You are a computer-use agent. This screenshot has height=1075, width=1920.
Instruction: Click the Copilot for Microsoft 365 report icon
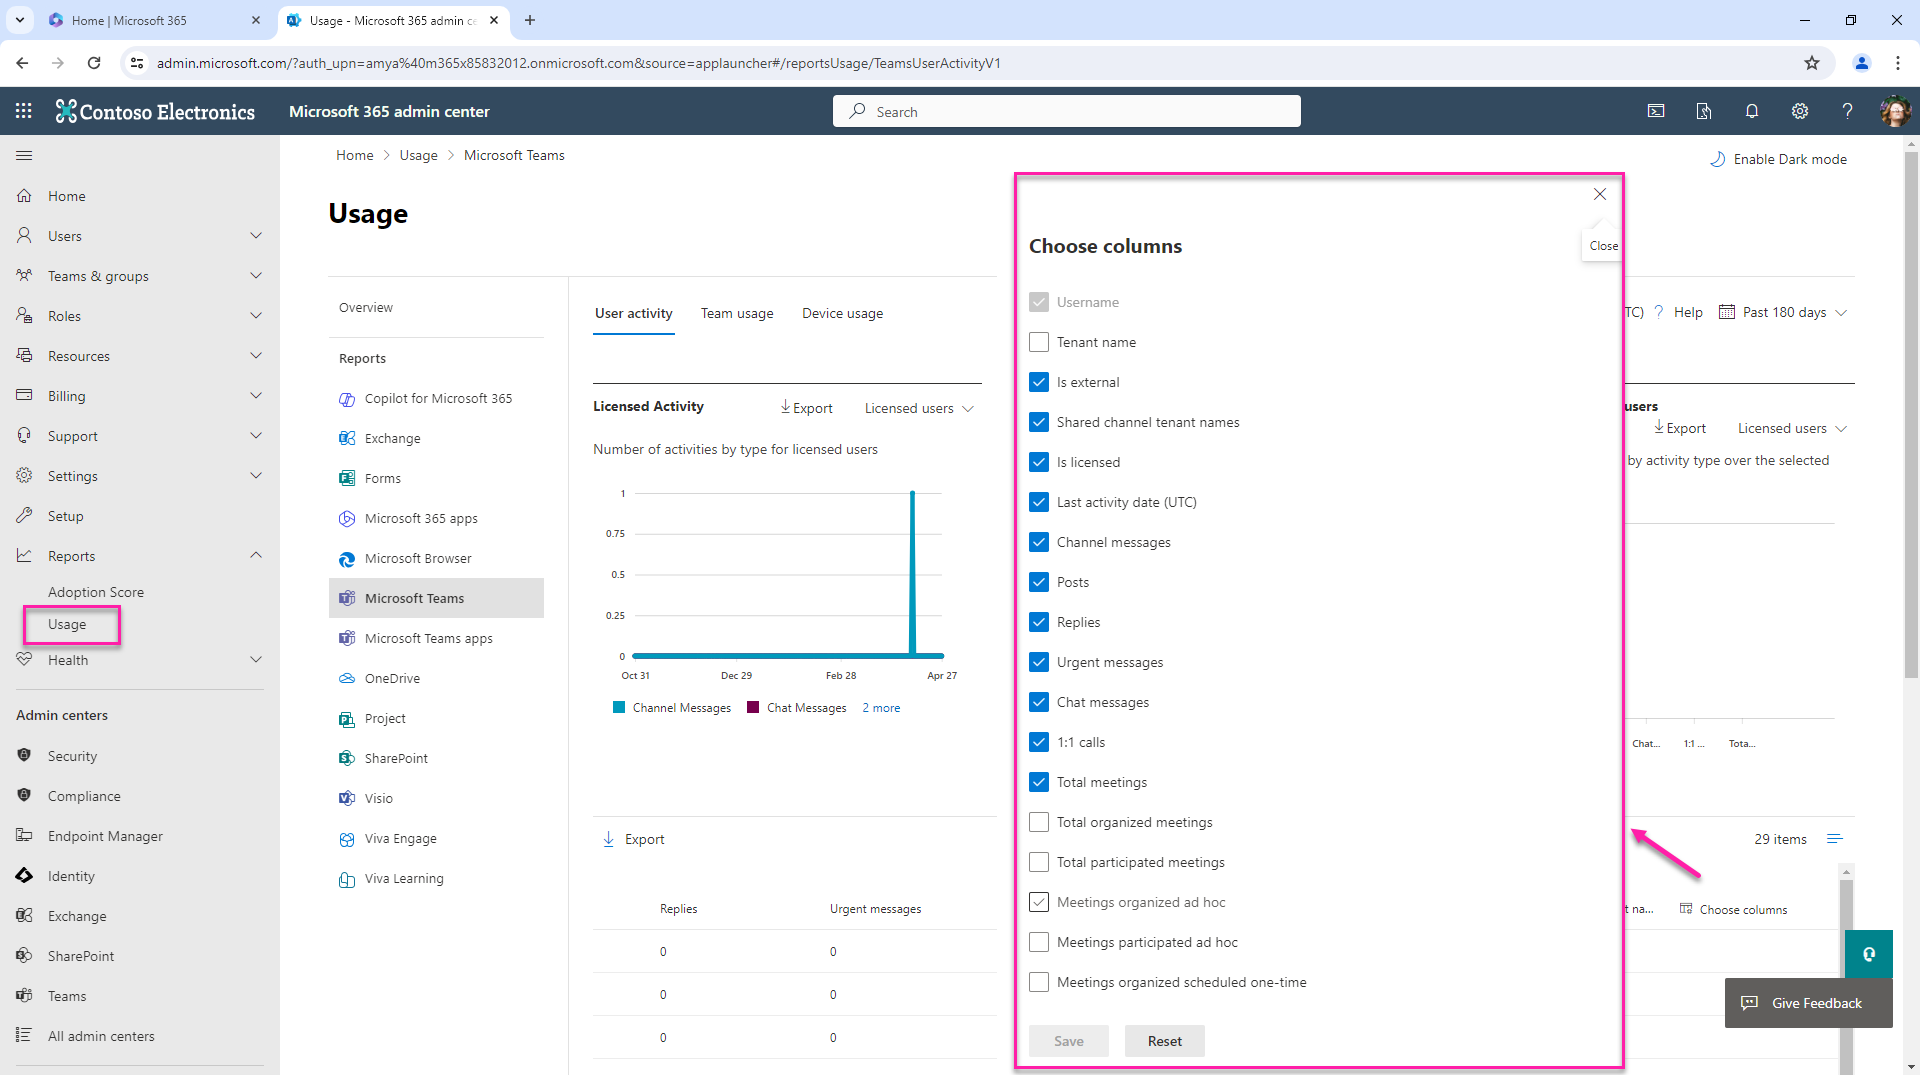tap(347, 399)
